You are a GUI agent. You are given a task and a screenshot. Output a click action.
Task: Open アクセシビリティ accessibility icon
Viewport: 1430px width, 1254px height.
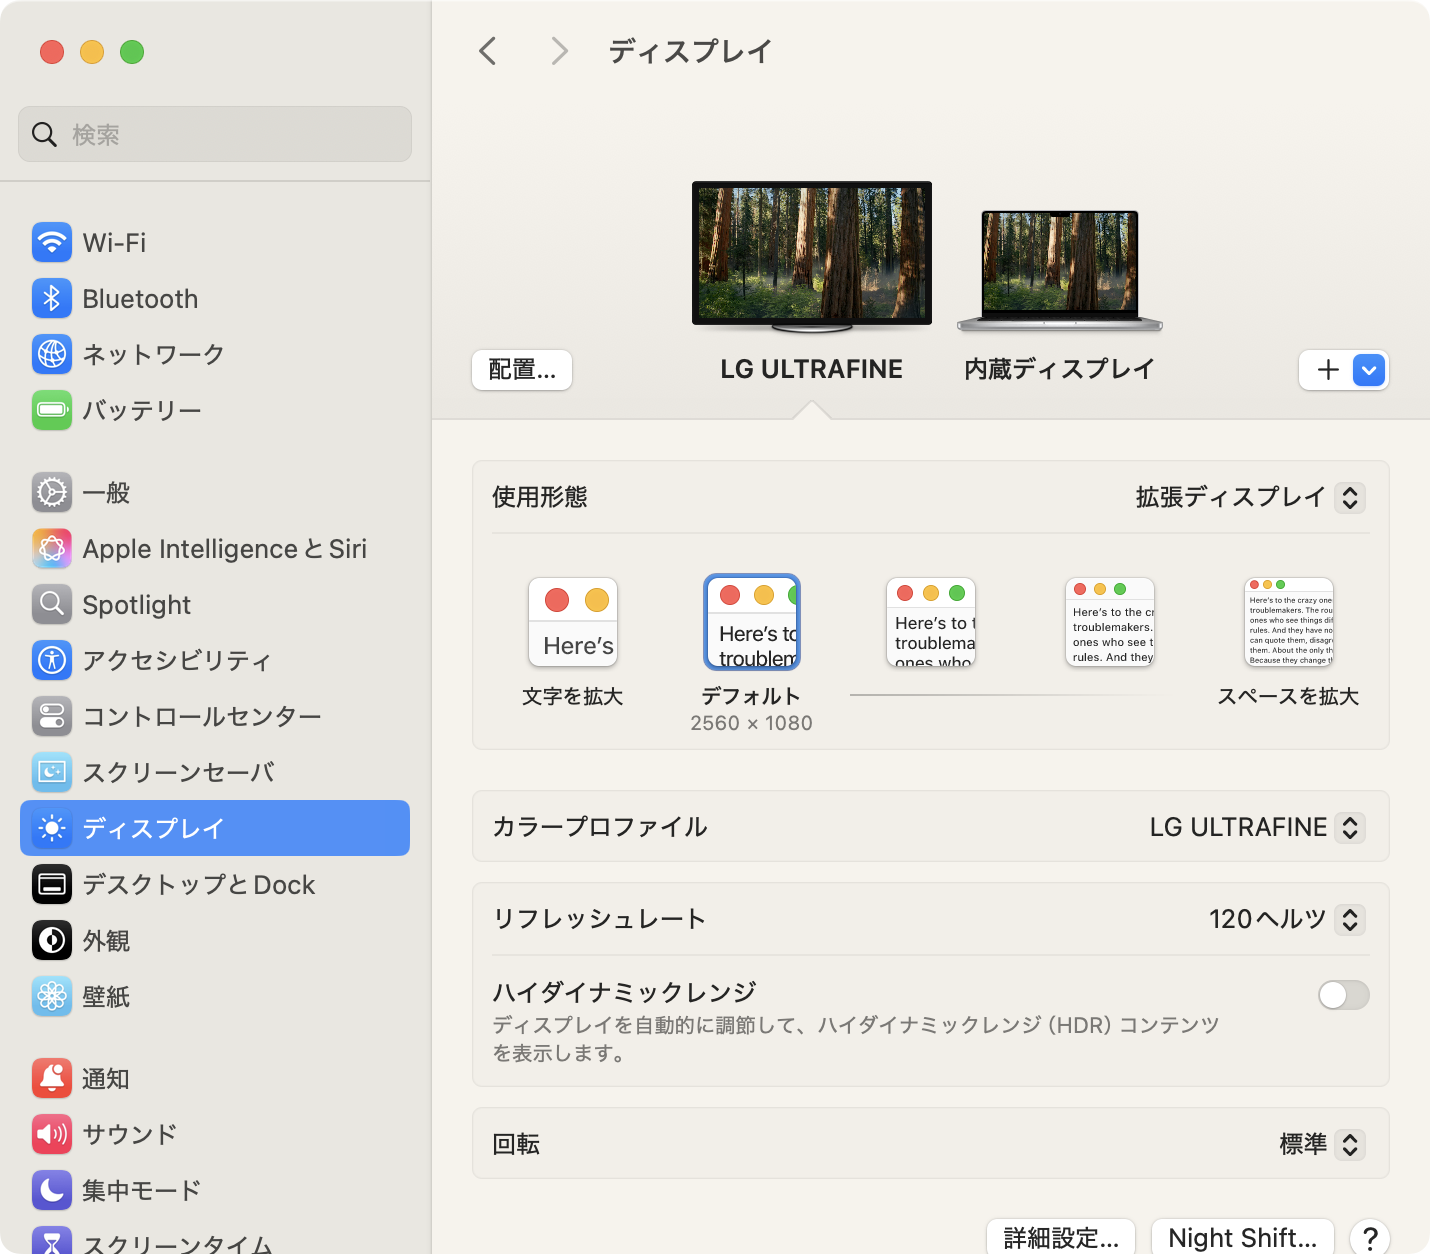52,660
